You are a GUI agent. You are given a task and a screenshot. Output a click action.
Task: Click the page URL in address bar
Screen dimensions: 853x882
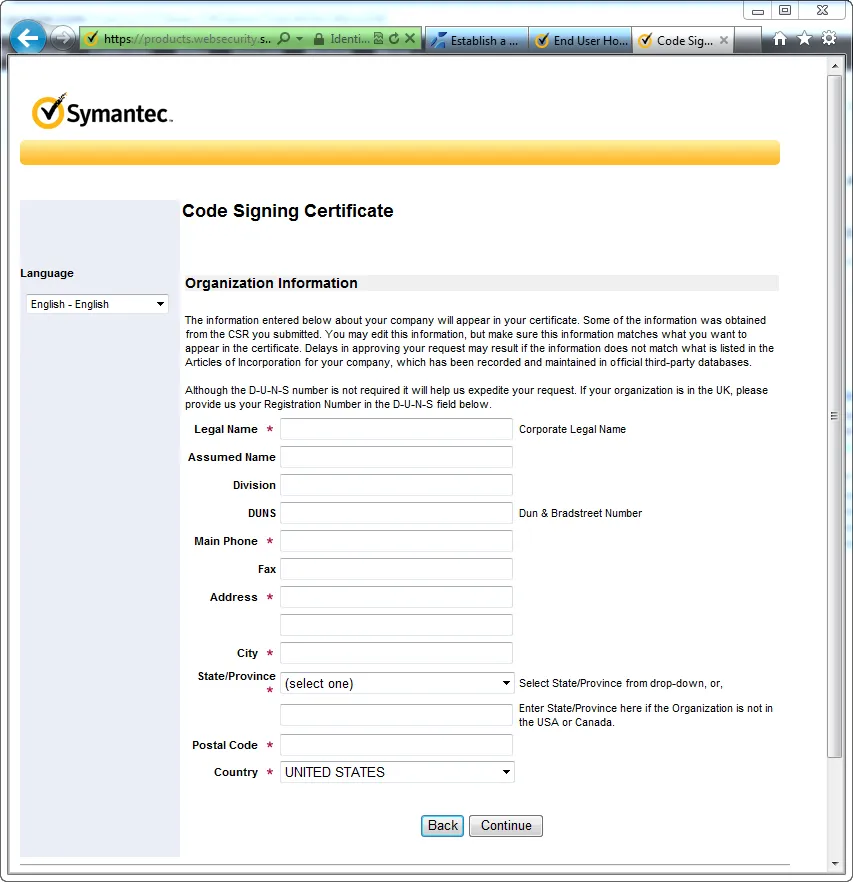(187, 39)
